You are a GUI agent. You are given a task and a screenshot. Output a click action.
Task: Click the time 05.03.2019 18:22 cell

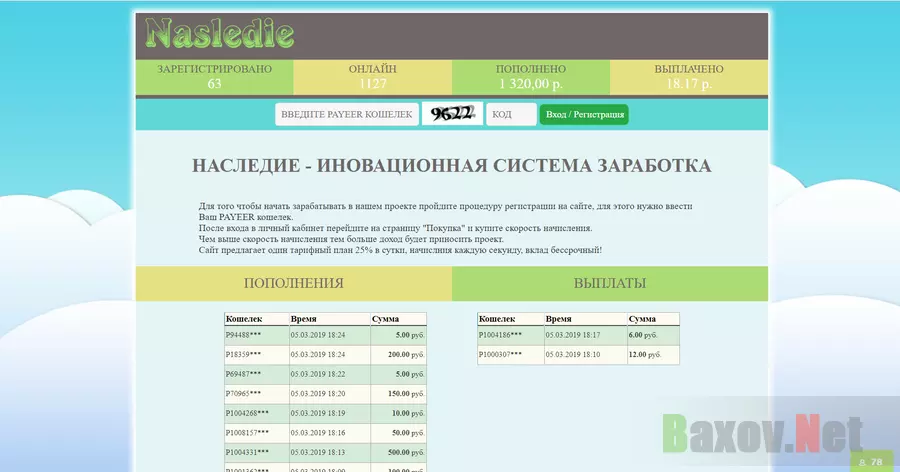[x=329, y=374]
